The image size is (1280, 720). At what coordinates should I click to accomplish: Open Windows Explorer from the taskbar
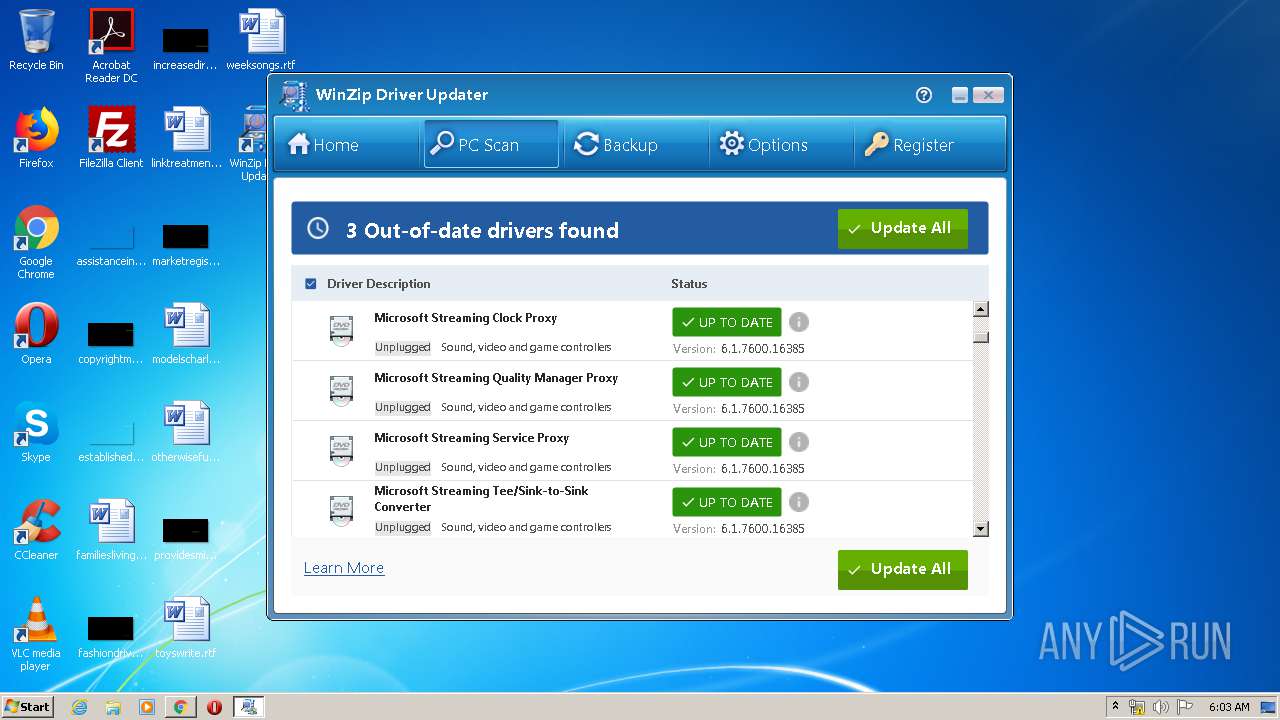click(x=113, y=707)
